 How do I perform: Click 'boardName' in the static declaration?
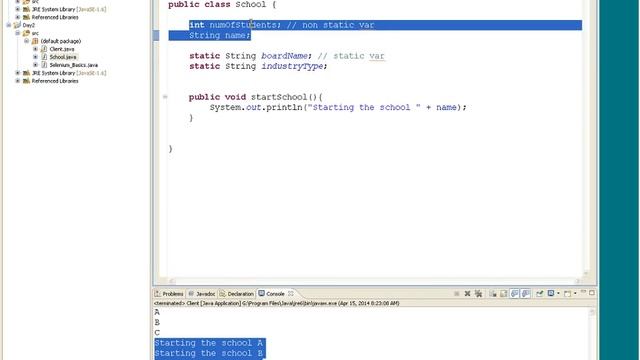[284, 56]
